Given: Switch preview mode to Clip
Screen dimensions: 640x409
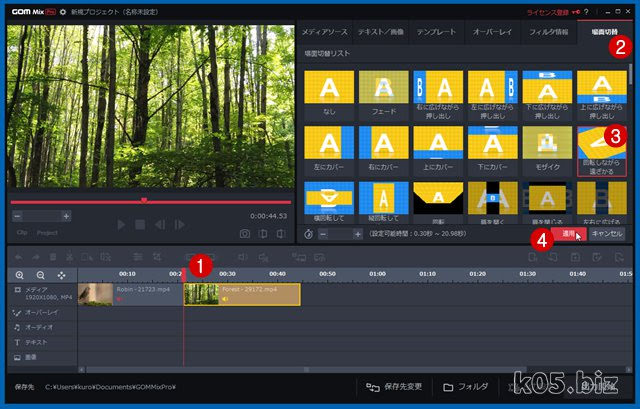Looking at the screenshot, I should [x=22, y=233].
